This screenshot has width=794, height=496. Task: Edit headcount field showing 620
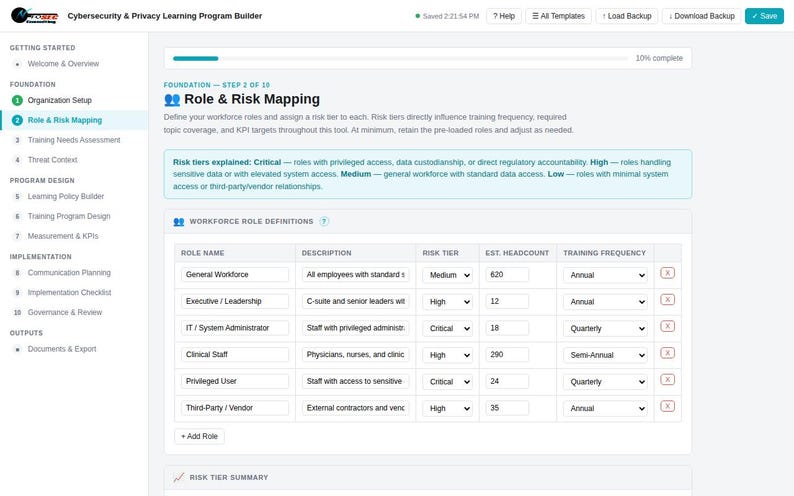point(507,274)
